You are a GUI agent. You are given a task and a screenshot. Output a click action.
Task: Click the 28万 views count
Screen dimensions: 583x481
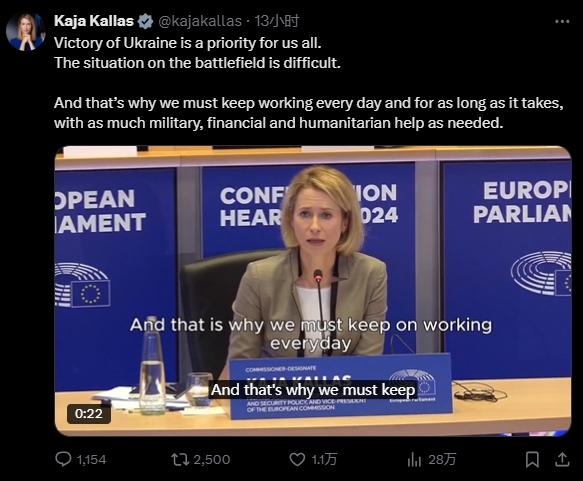point(442,460)
